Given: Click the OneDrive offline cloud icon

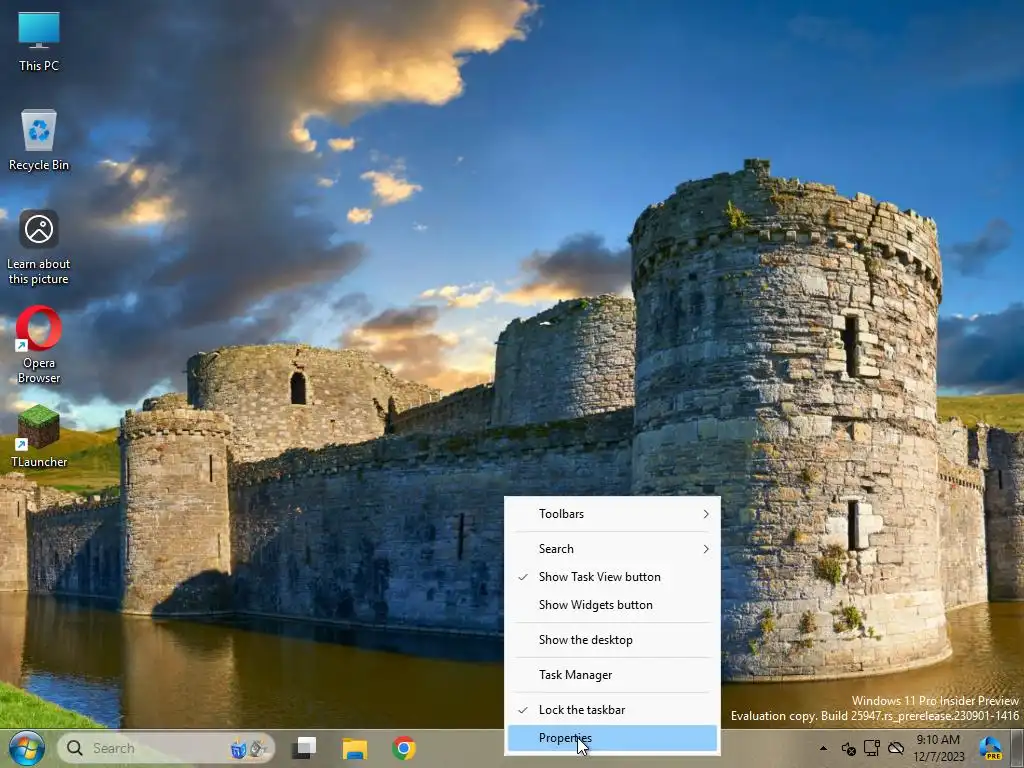Looking at the screenshot, I should point(896,748).
